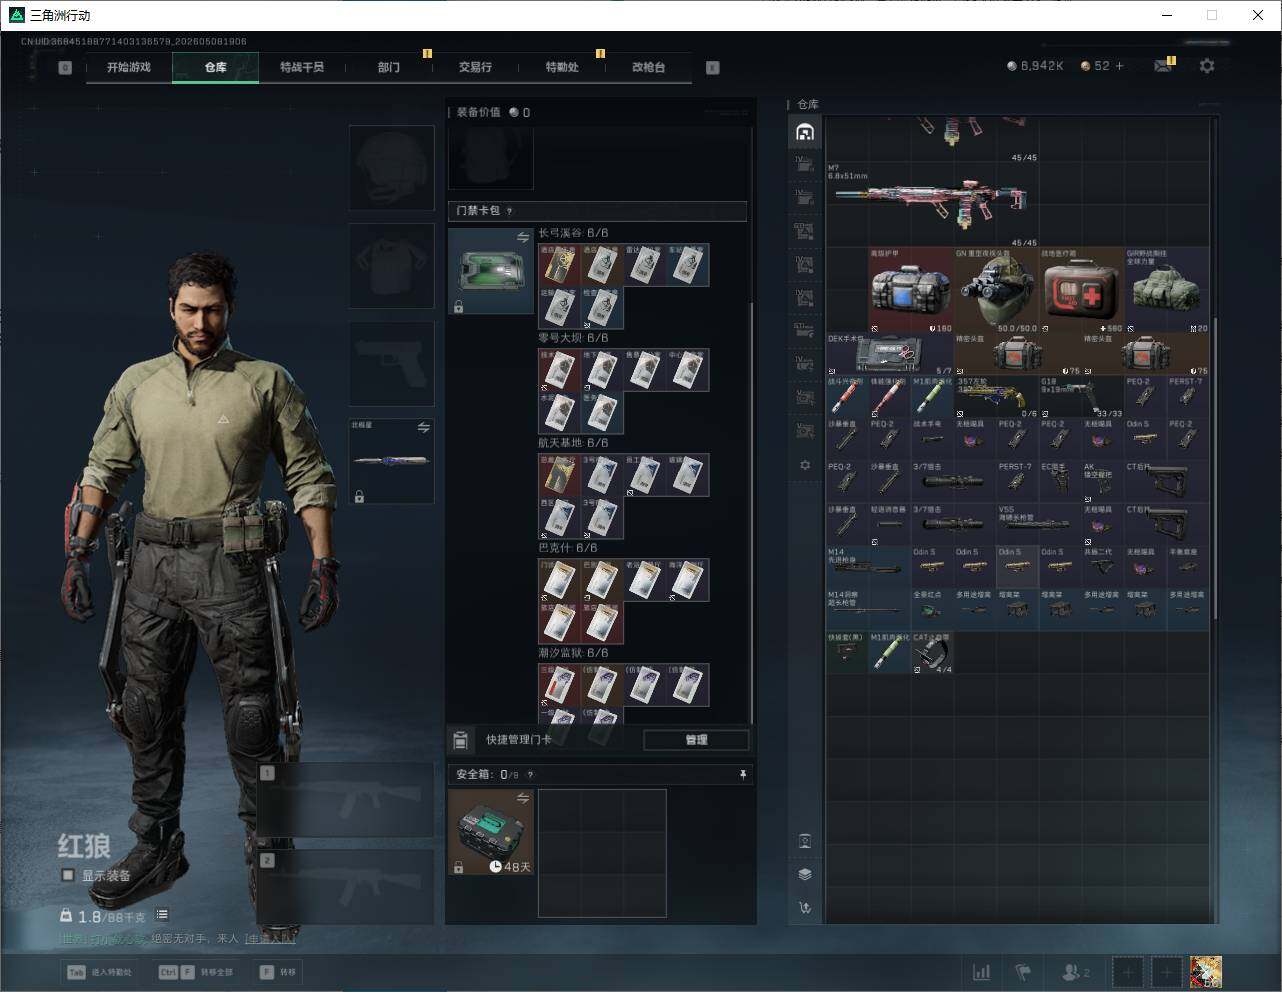Select the 仓库 tab
Image resolution: width=1282 pixels, height=992 pixels.
[215, 67]
